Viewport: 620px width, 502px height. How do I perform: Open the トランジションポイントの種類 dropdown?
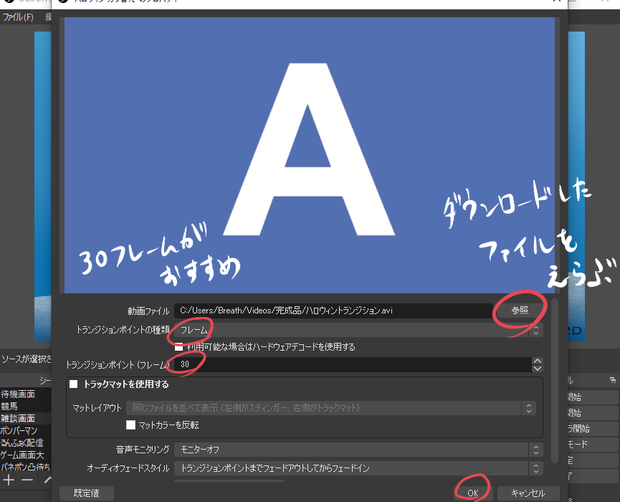tap(358, 330)
